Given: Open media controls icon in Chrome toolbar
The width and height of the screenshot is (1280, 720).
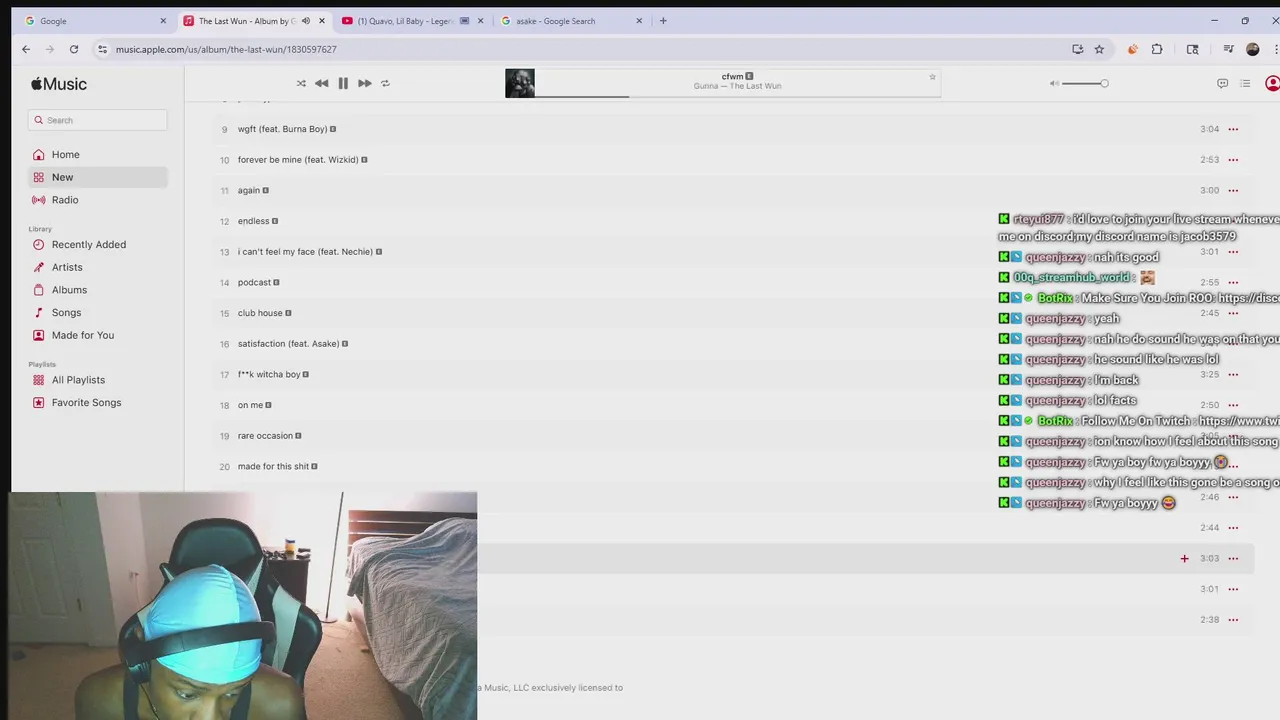Looking at the screenshot, I should point(1228,49).
